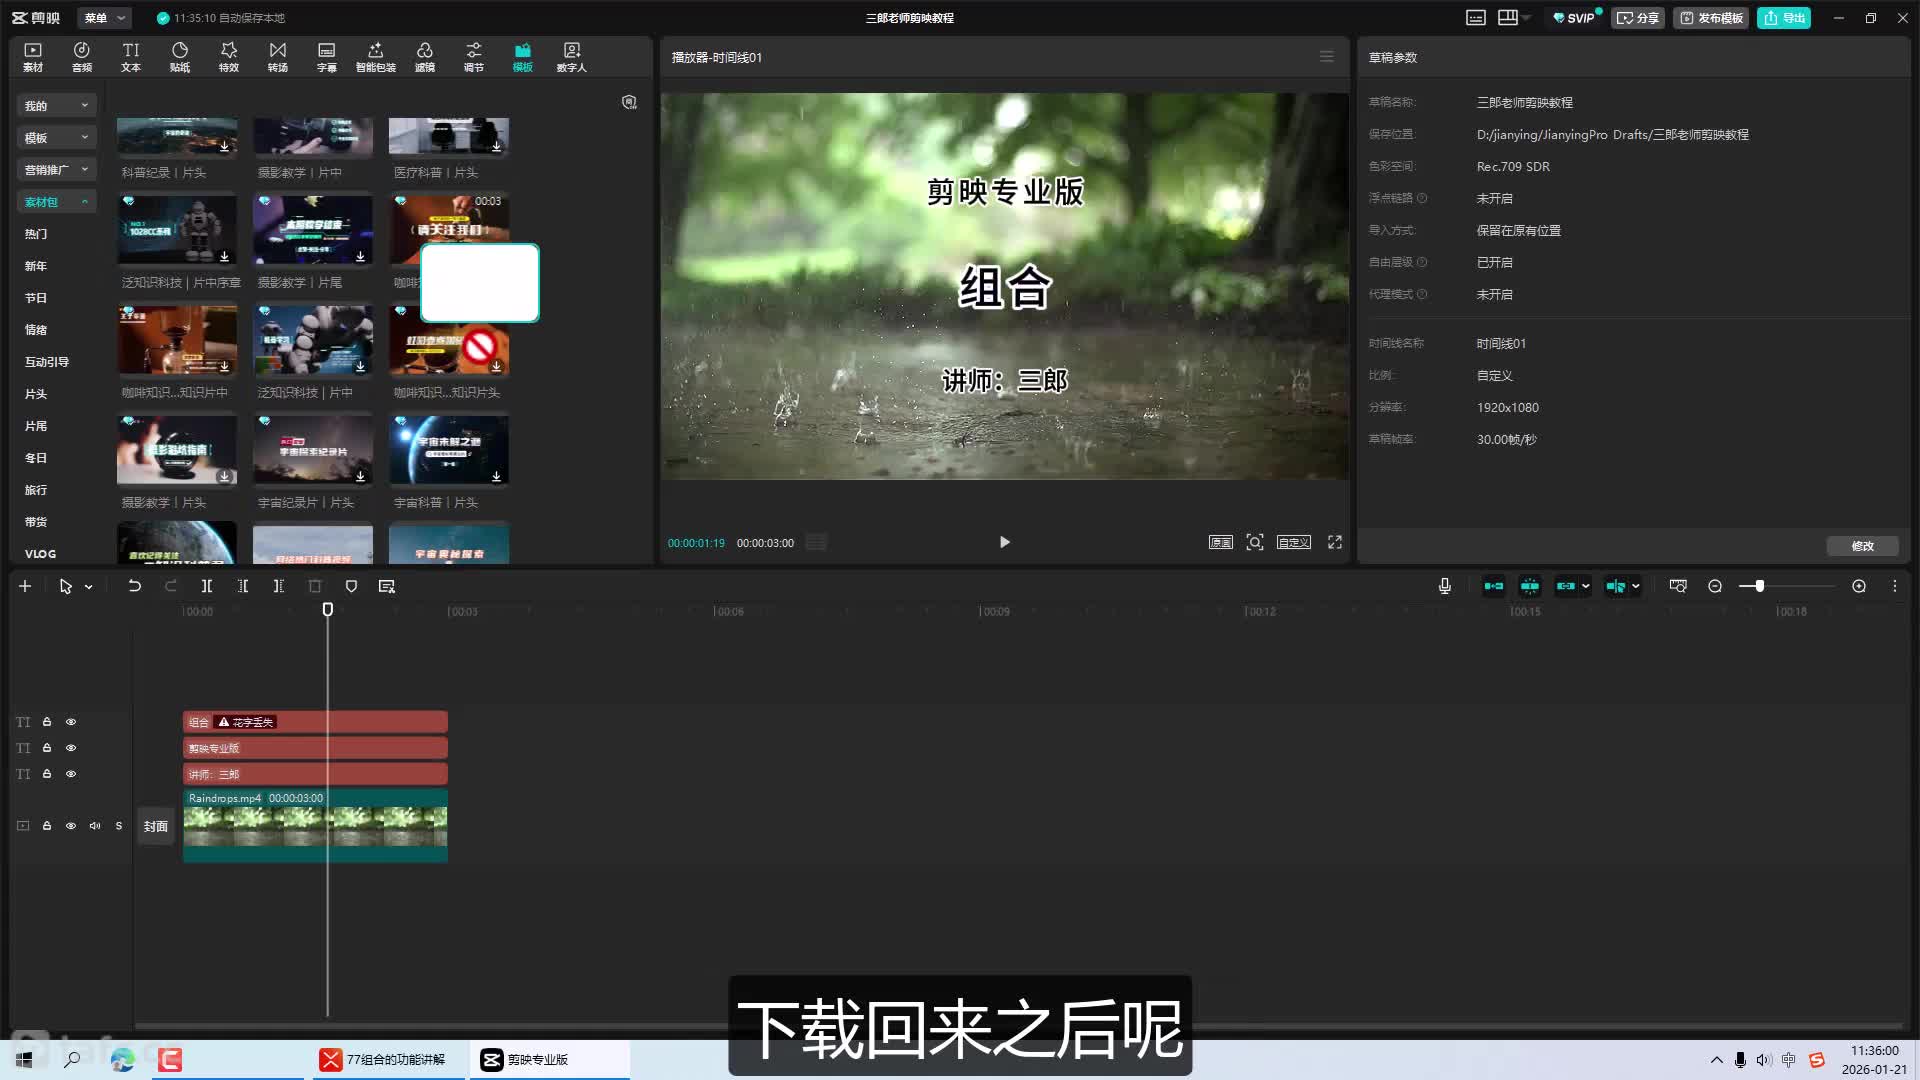Hide the 组合 text track with eye icon
The height and width of the screenshot is (1080, 1920).
click(x=71, y=722)
